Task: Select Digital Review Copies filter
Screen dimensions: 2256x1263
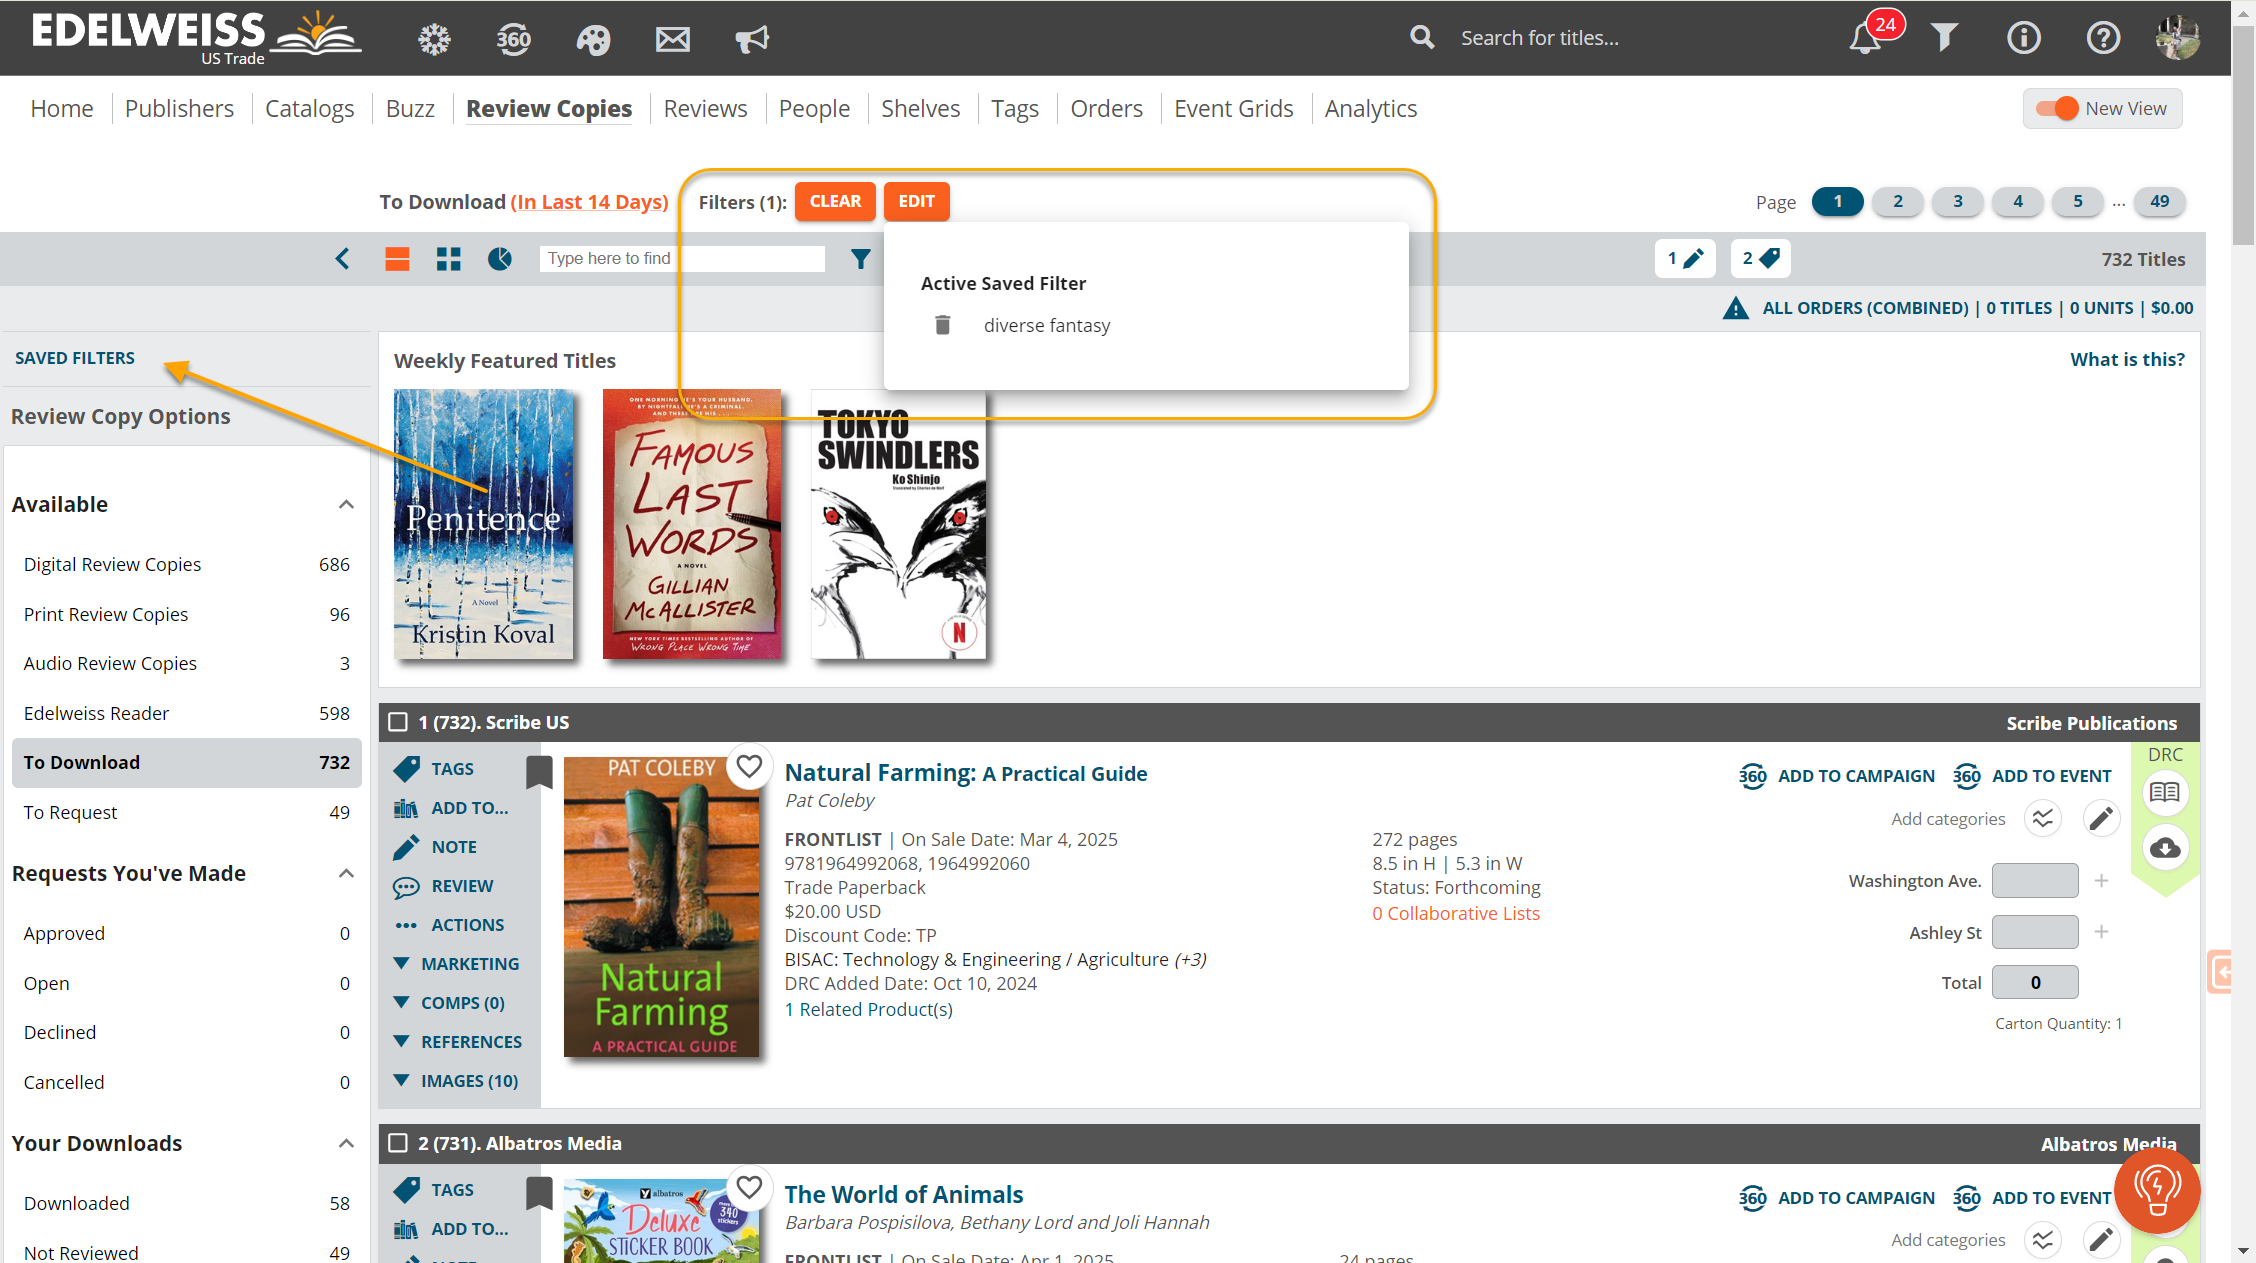Action: pos(186,564)
